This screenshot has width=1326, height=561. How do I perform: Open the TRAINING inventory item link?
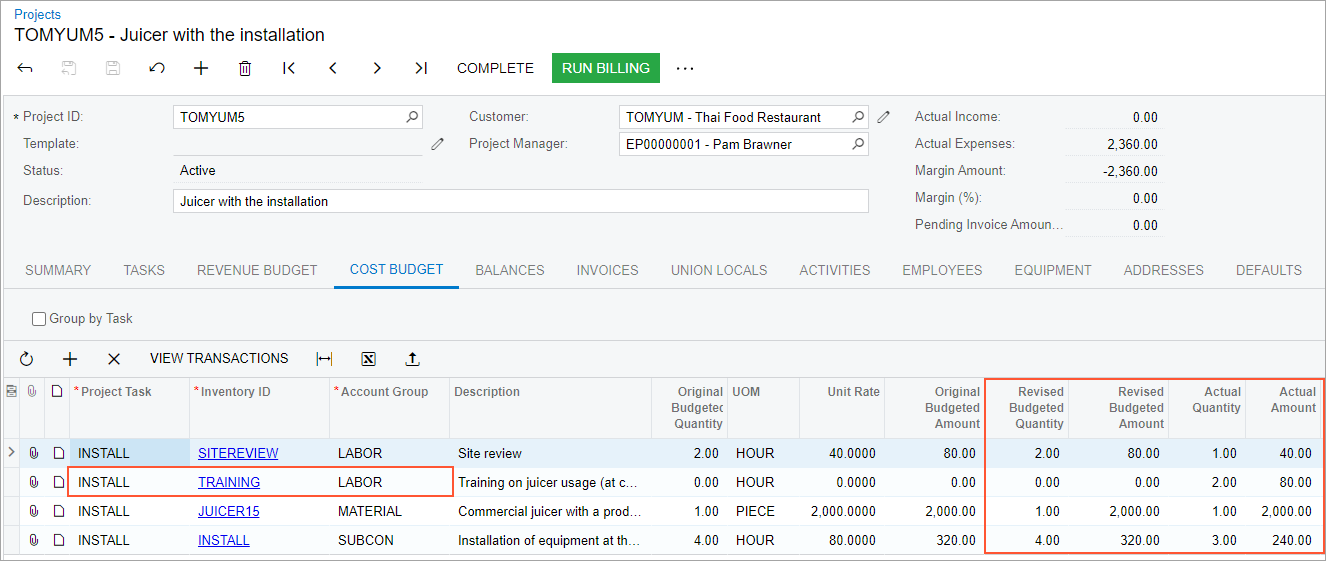[x=229, y=482]
